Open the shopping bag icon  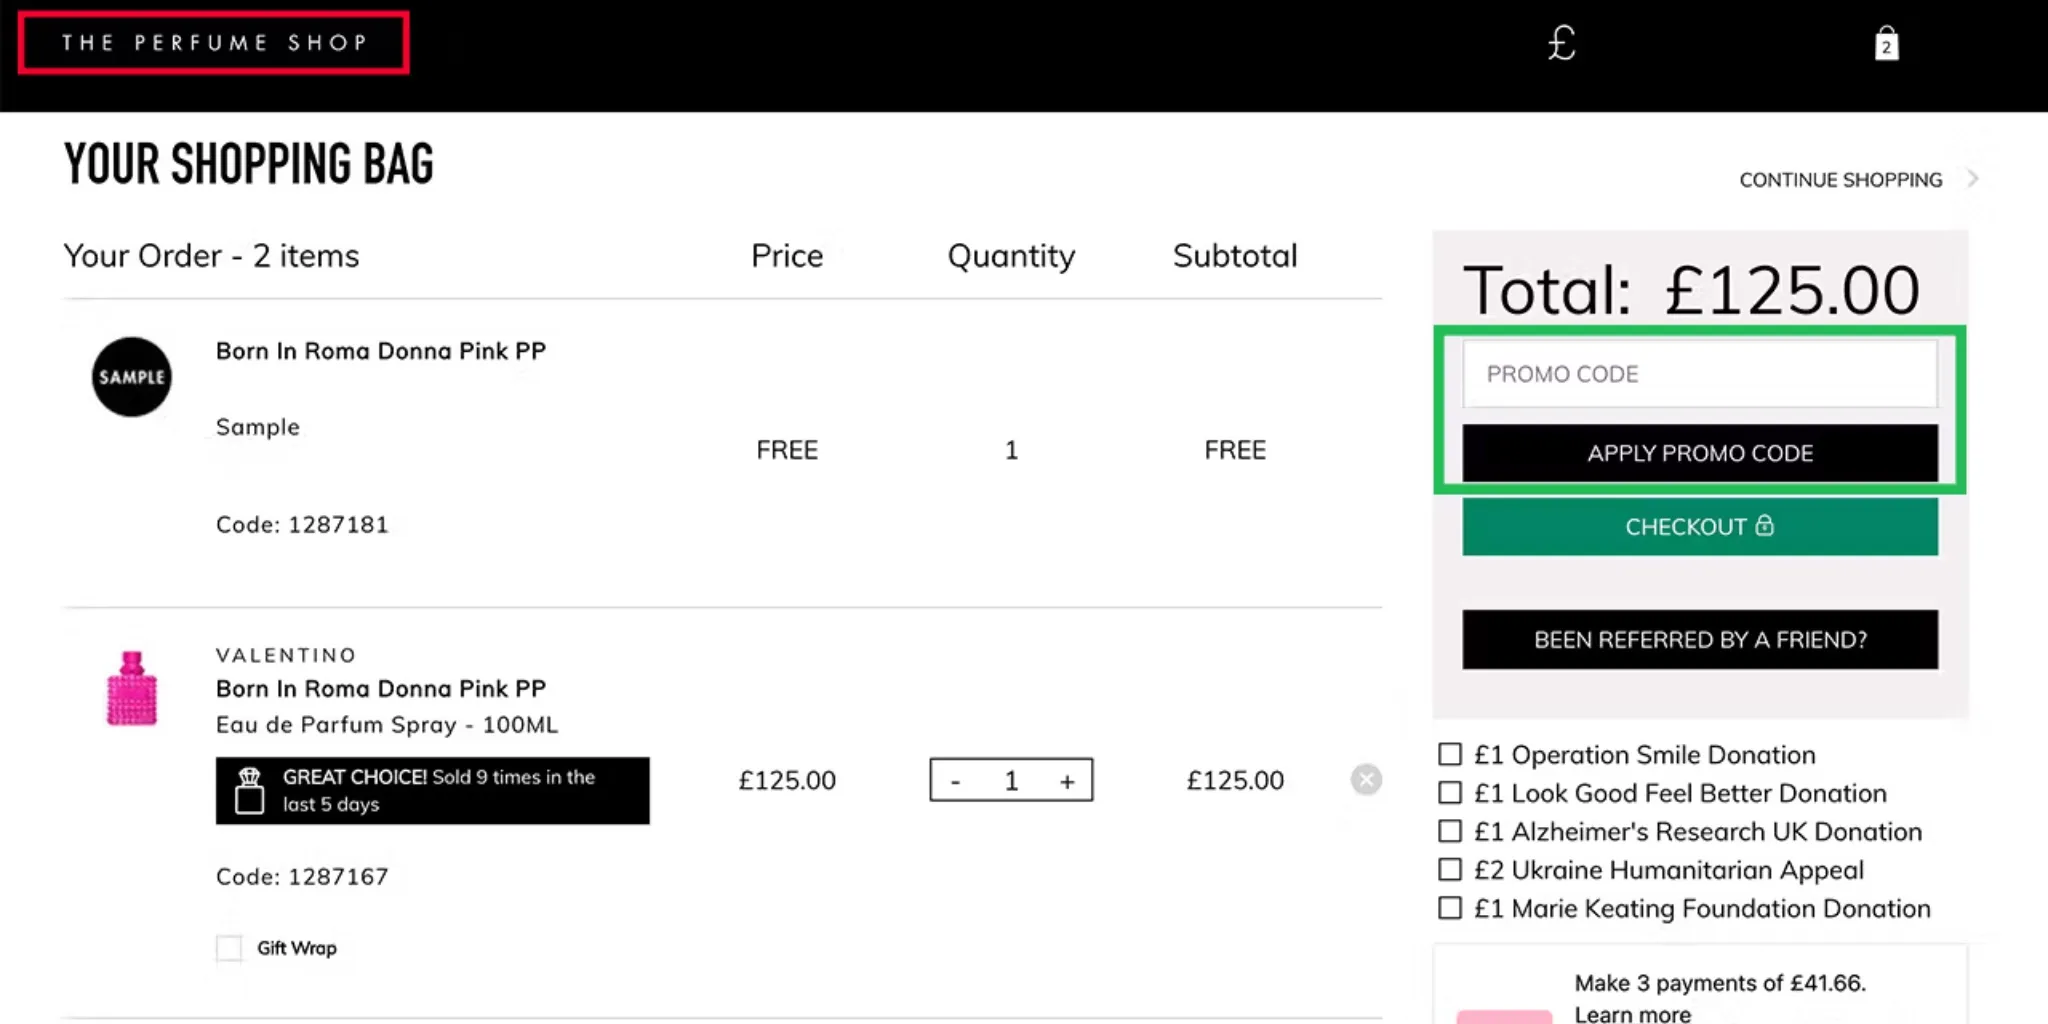point(1886,44)
